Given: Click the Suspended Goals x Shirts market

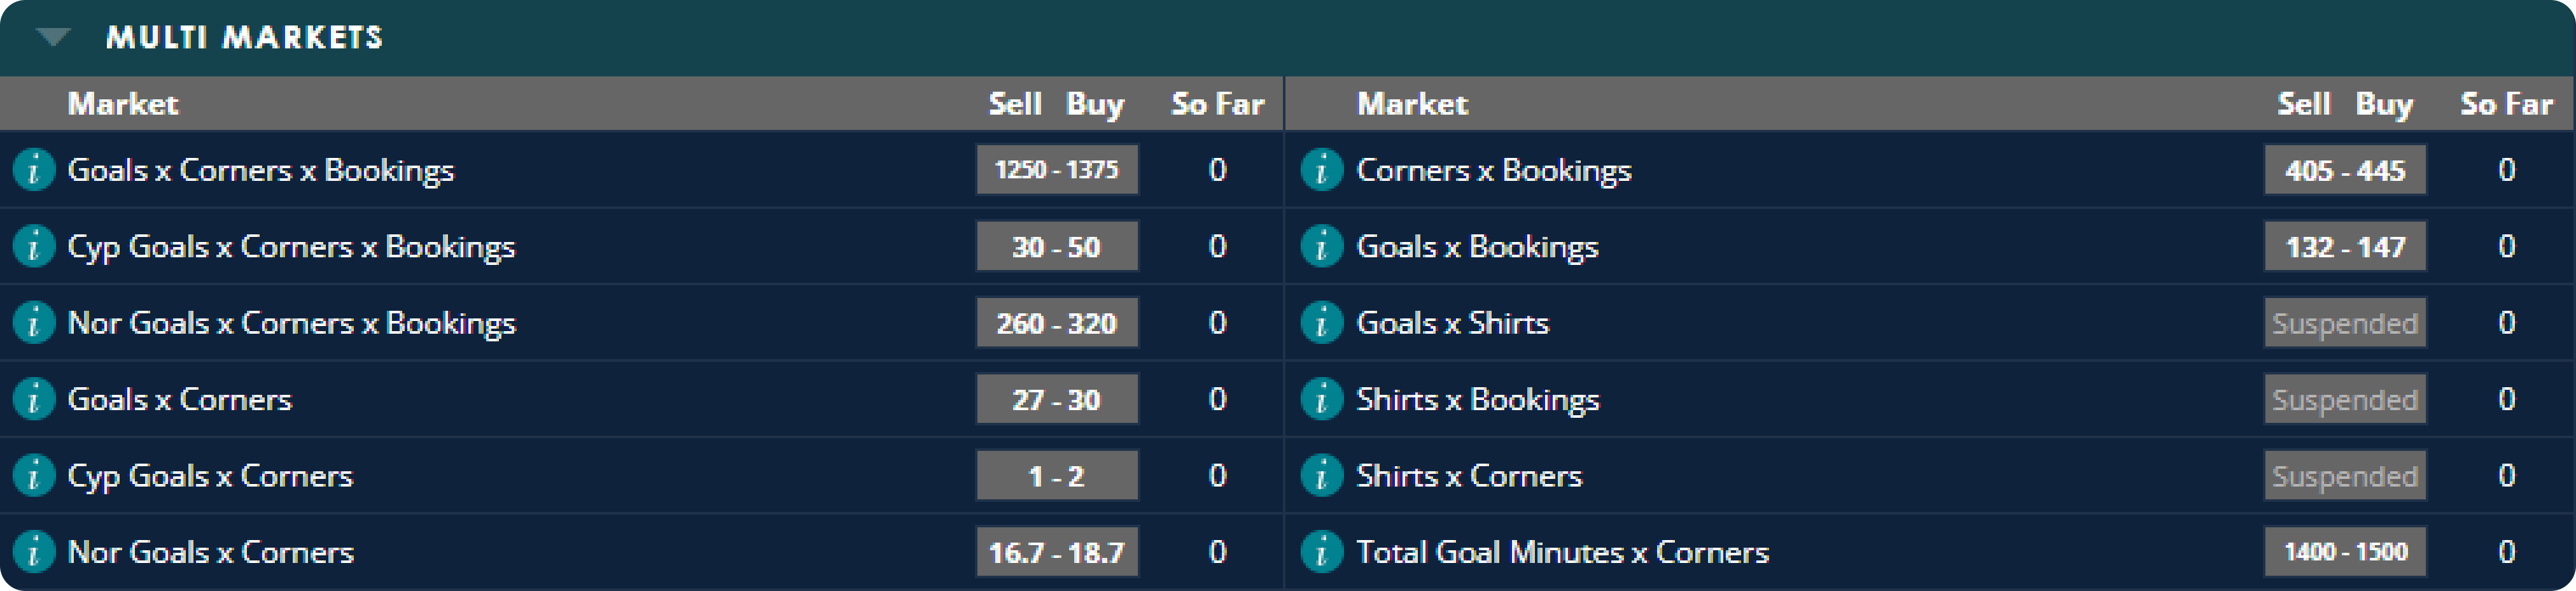Looking at the screenshot, I should coord(2345,322).
